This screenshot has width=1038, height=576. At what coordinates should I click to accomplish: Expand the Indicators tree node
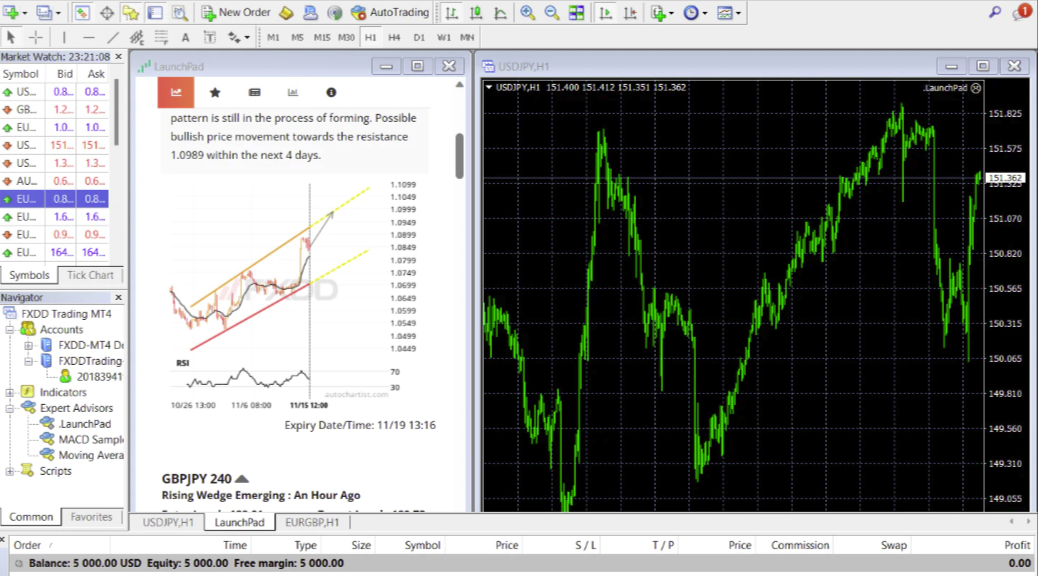pyautogui.click(x=11, y=393)
